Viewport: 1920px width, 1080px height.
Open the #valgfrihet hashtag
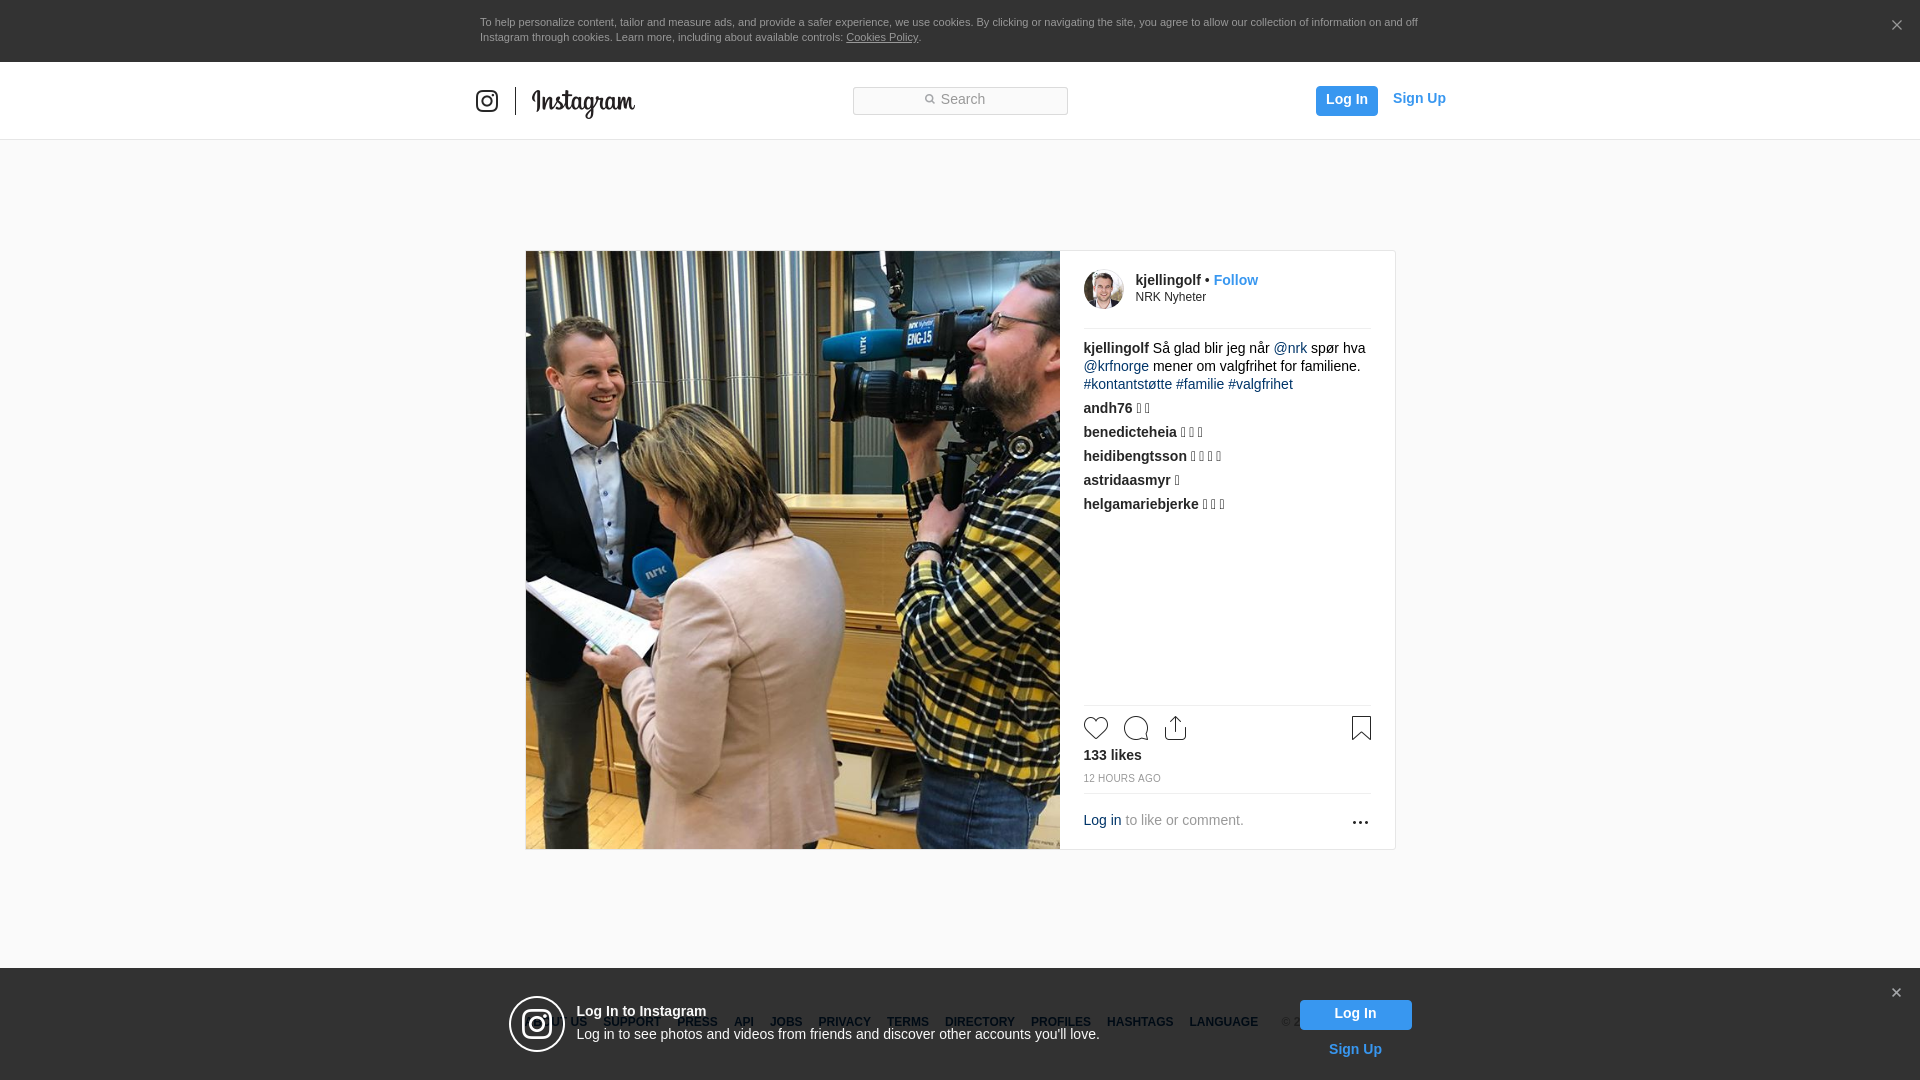[1260, 384]
